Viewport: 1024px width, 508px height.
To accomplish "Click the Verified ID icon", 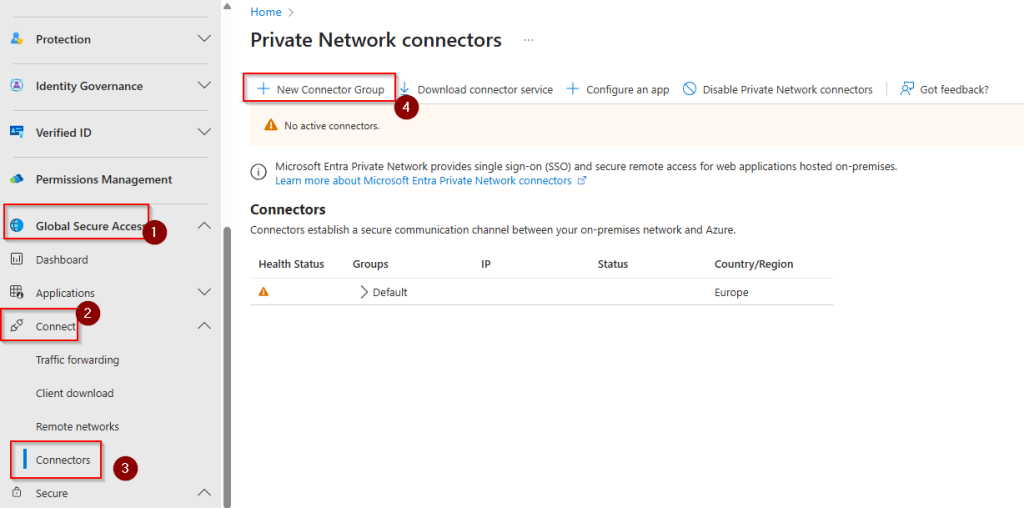I will tap(16, 132).
